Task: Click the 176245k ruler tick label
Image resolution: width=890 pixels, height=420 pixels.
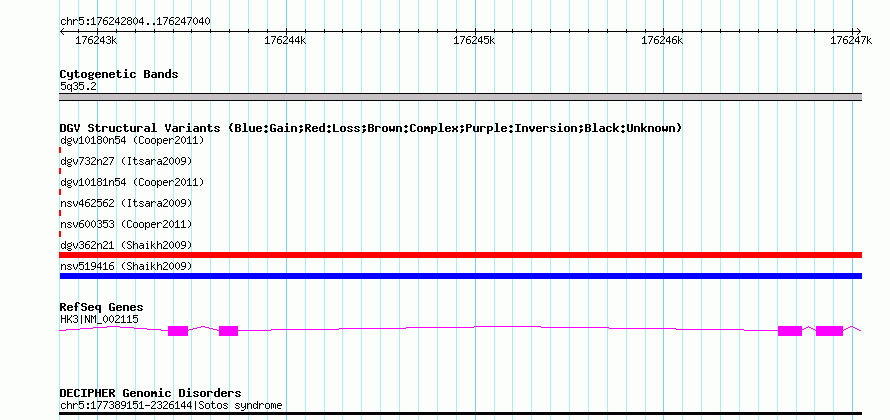Action: tap(474, 40)
